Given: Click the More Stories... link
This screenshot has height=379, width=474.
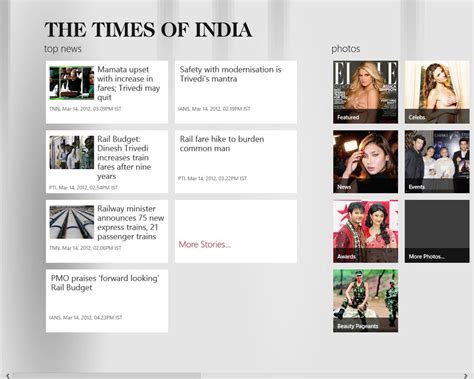Looking at the screenshot, I should (x=205, y=244).
